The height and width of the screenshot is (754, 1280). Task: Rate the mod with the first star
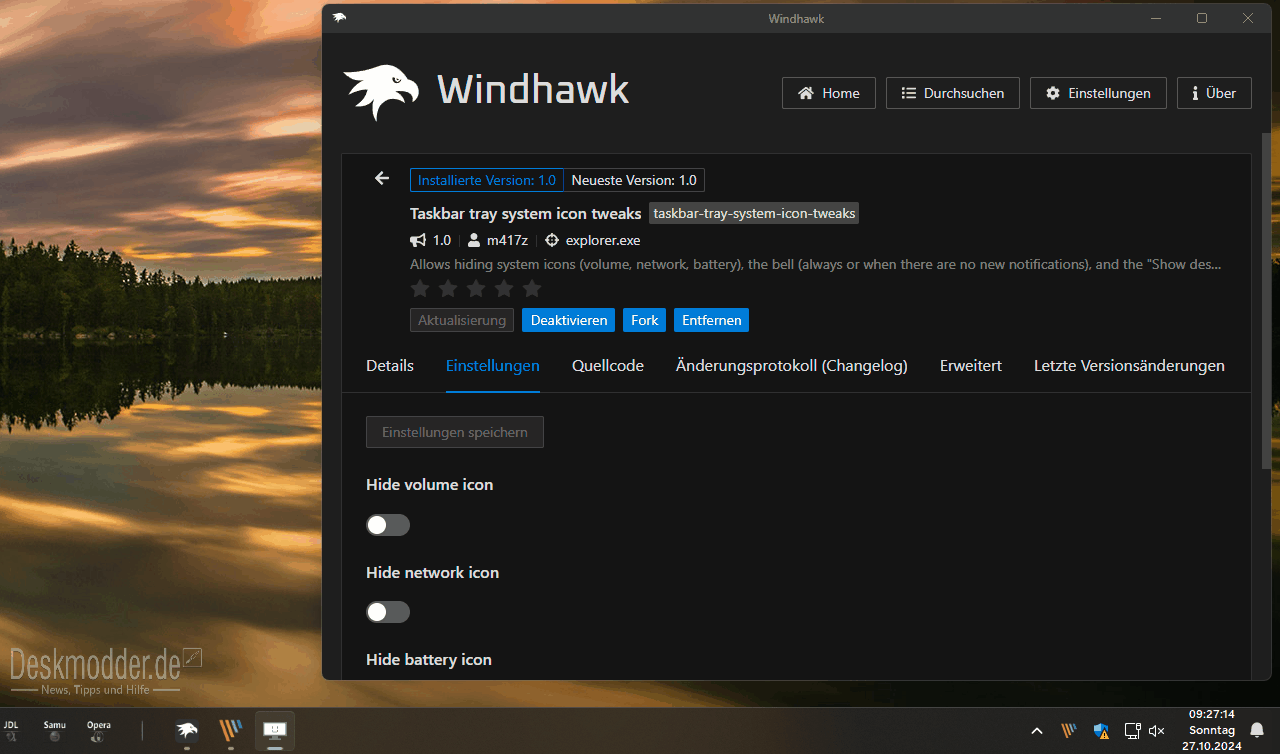420,289
